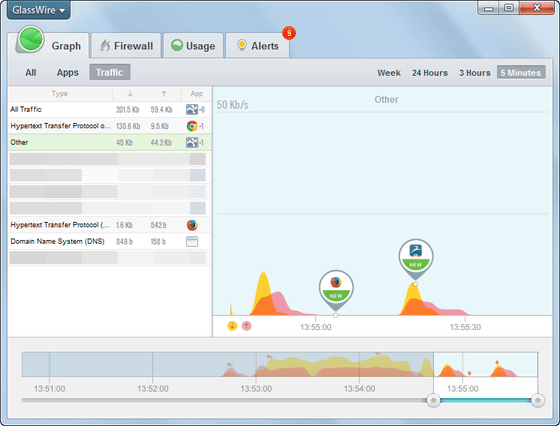
Task: Click the teal selected range bar
Action: click(x=485, y=400)
